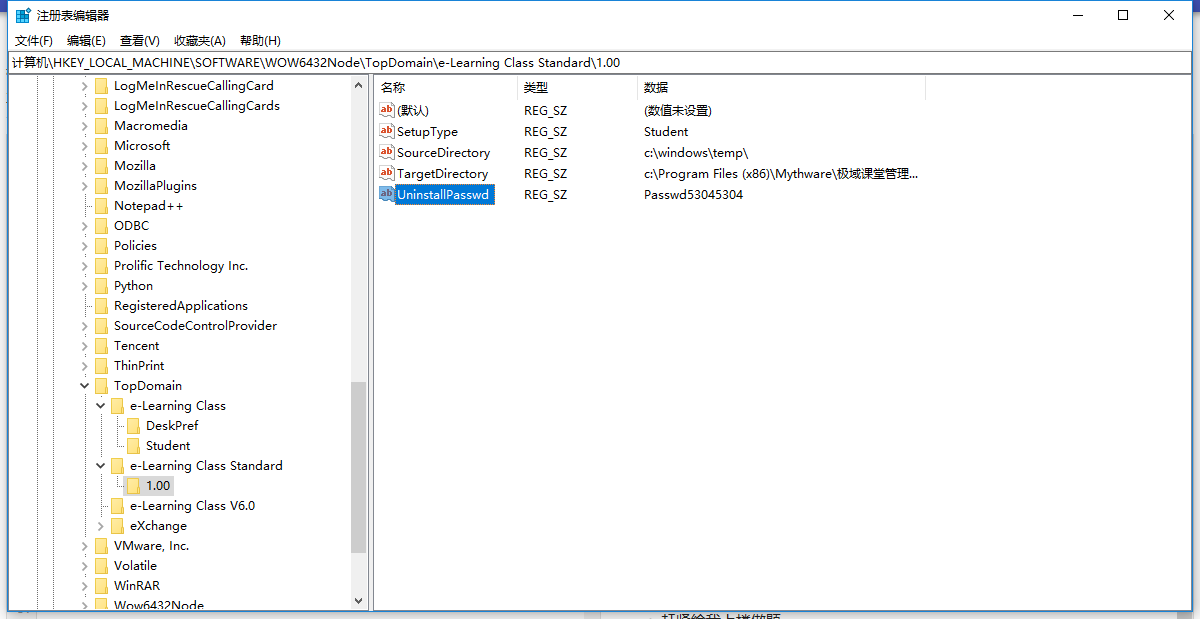
Task: Click the TargetDirectory value icon
Action: [387, 173]
